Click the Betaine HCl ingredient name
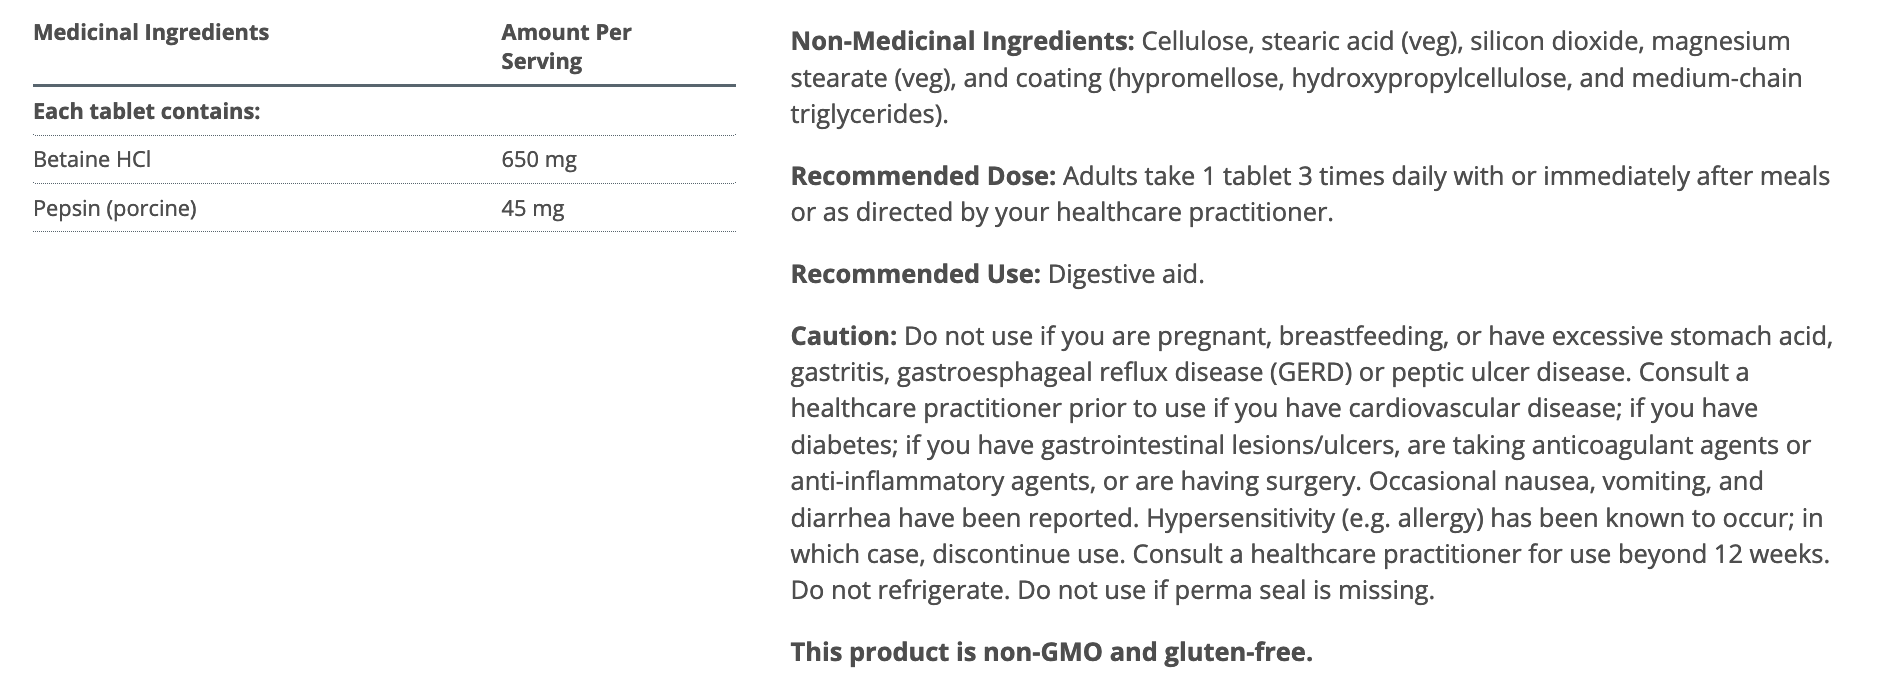 (92, 159)
